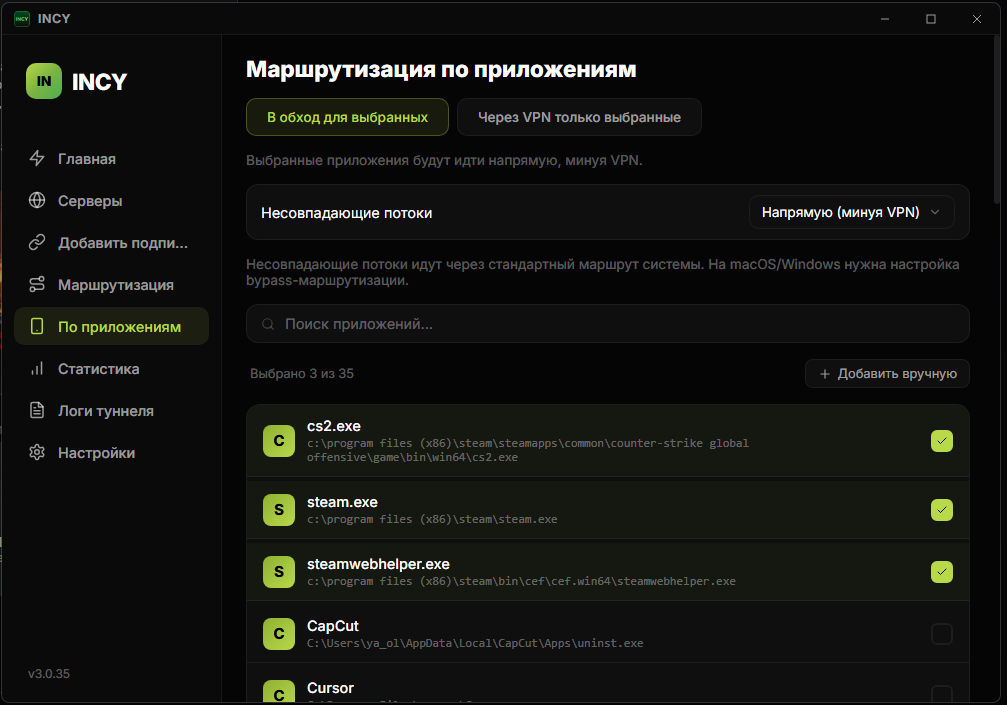
Task: Click Выбрано 3 из 35 counter text
Action: coord(302,374)
